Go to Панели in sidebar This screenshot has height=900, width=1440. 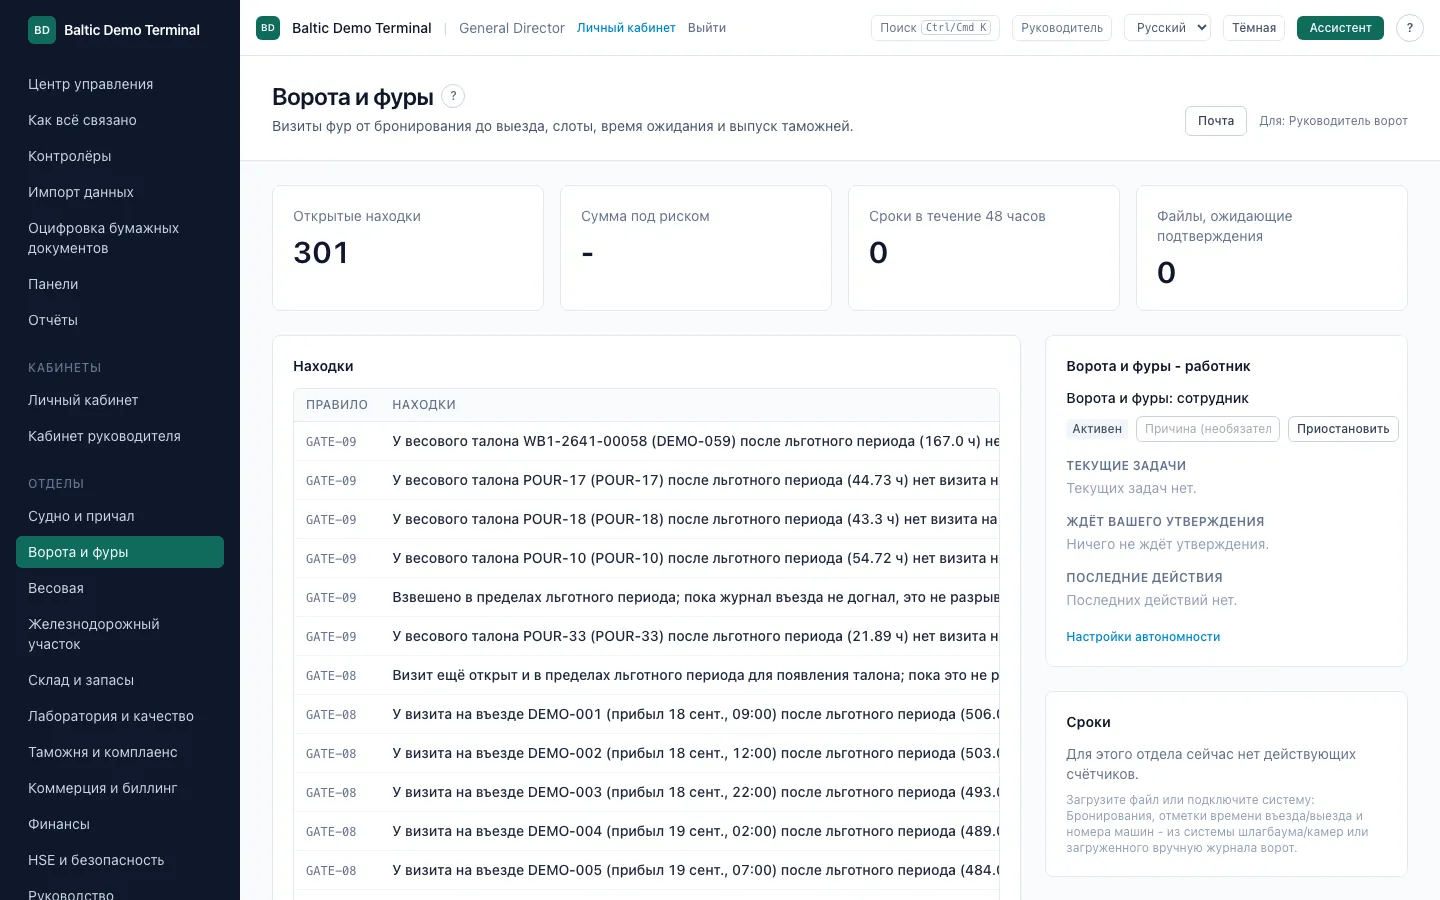(120, 284)
